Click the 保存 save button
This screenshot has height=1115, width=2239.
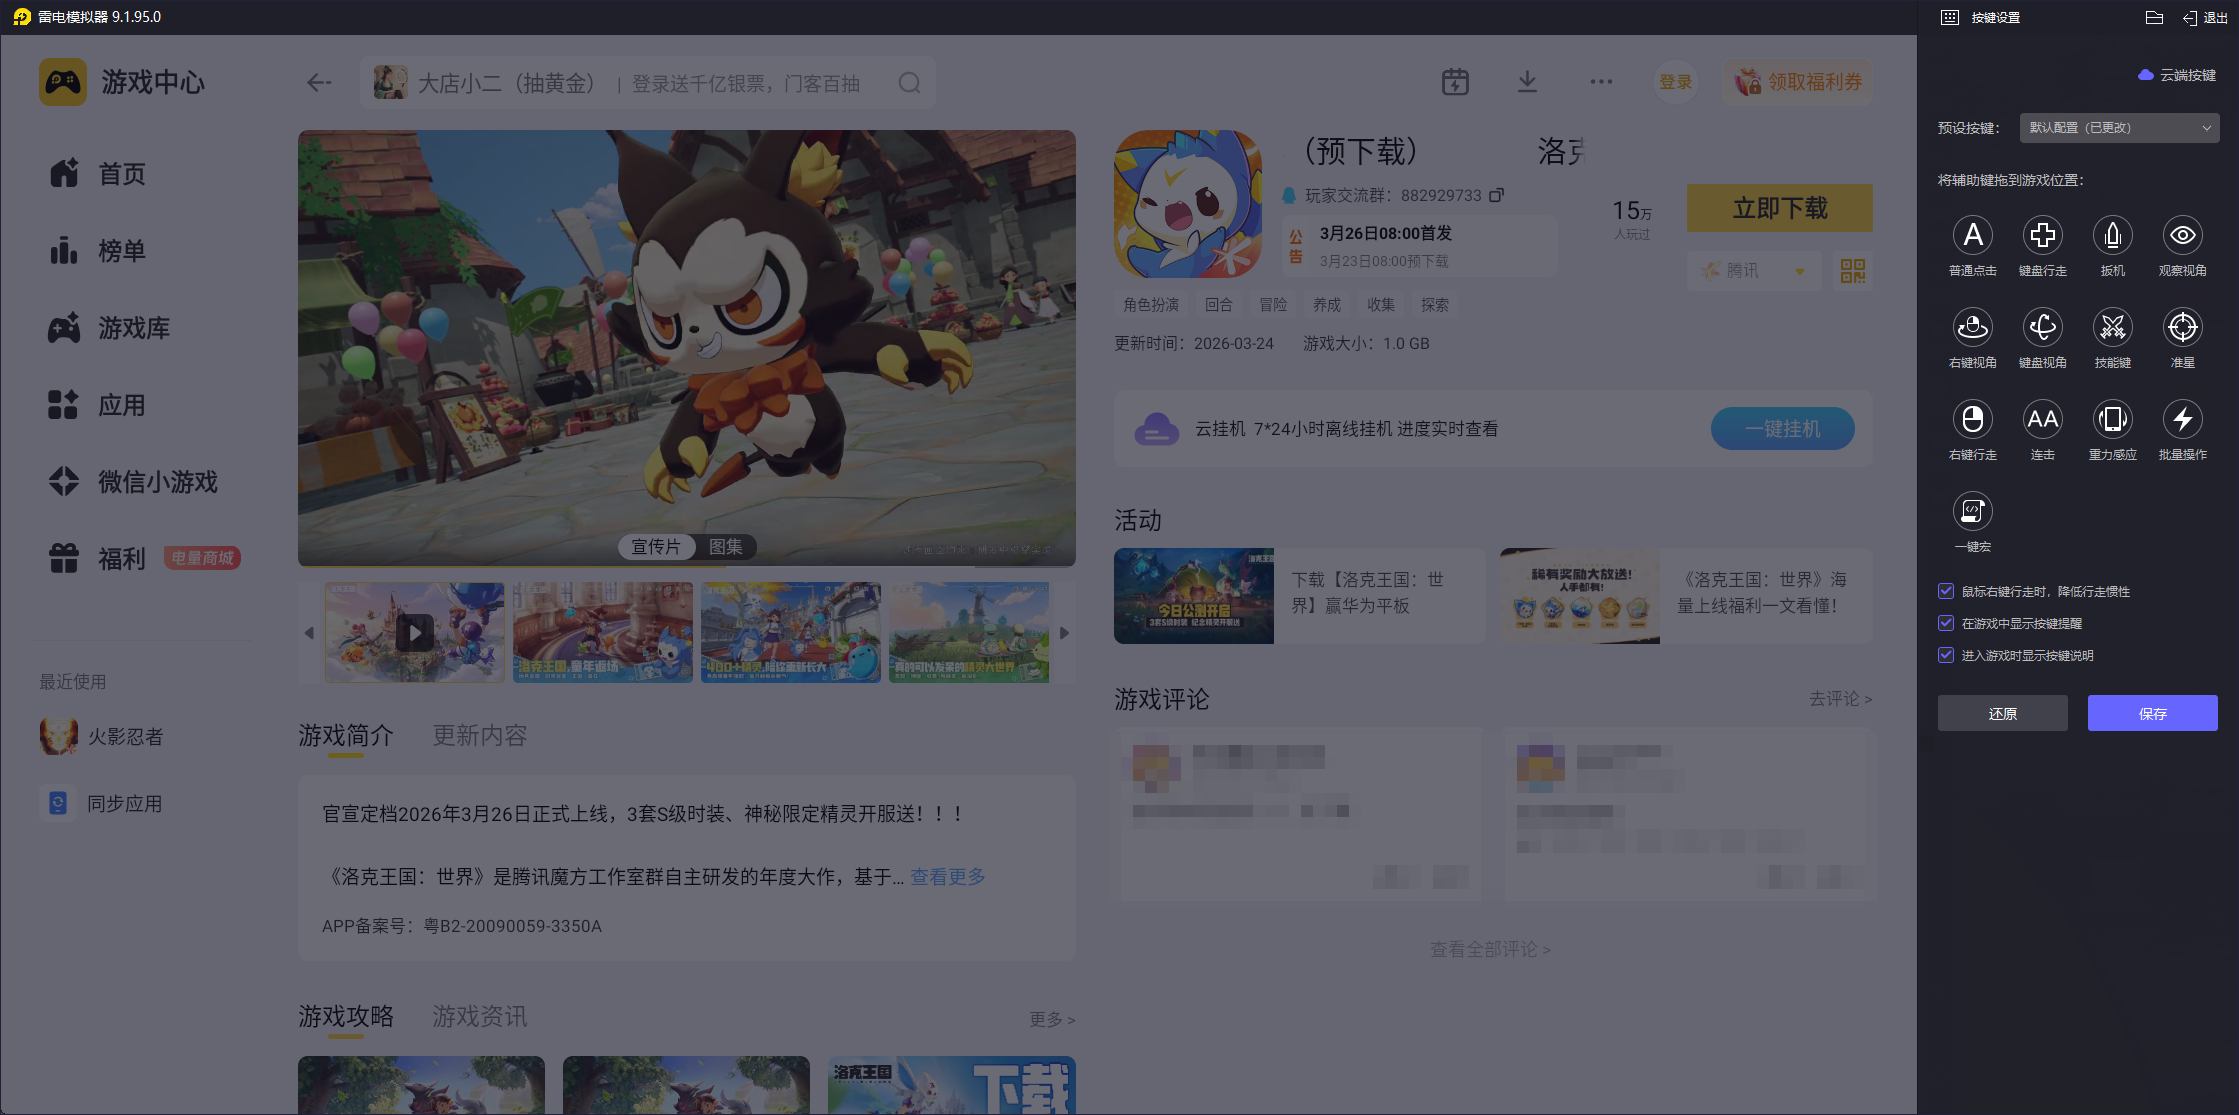pos(2152,713)
